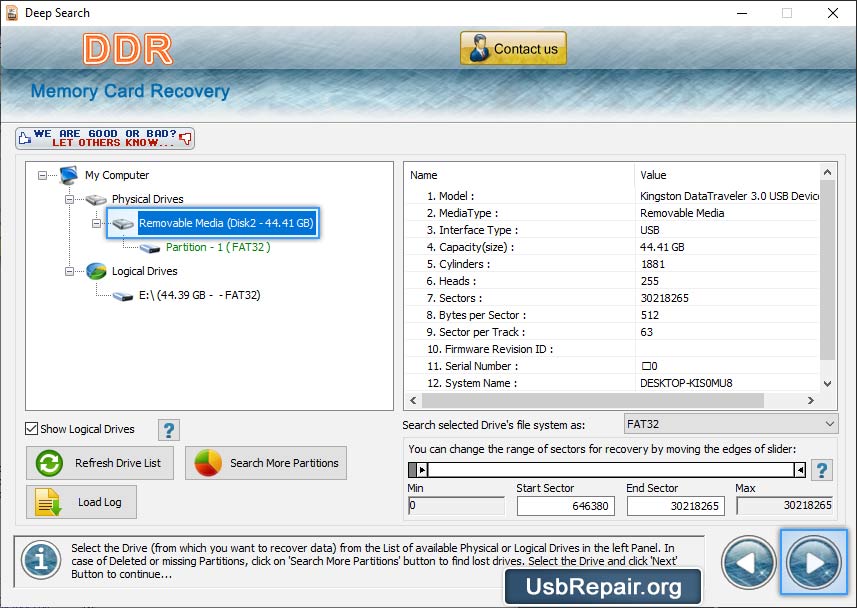Toggle the Show Logical Drives checkbox

[32, 429]
